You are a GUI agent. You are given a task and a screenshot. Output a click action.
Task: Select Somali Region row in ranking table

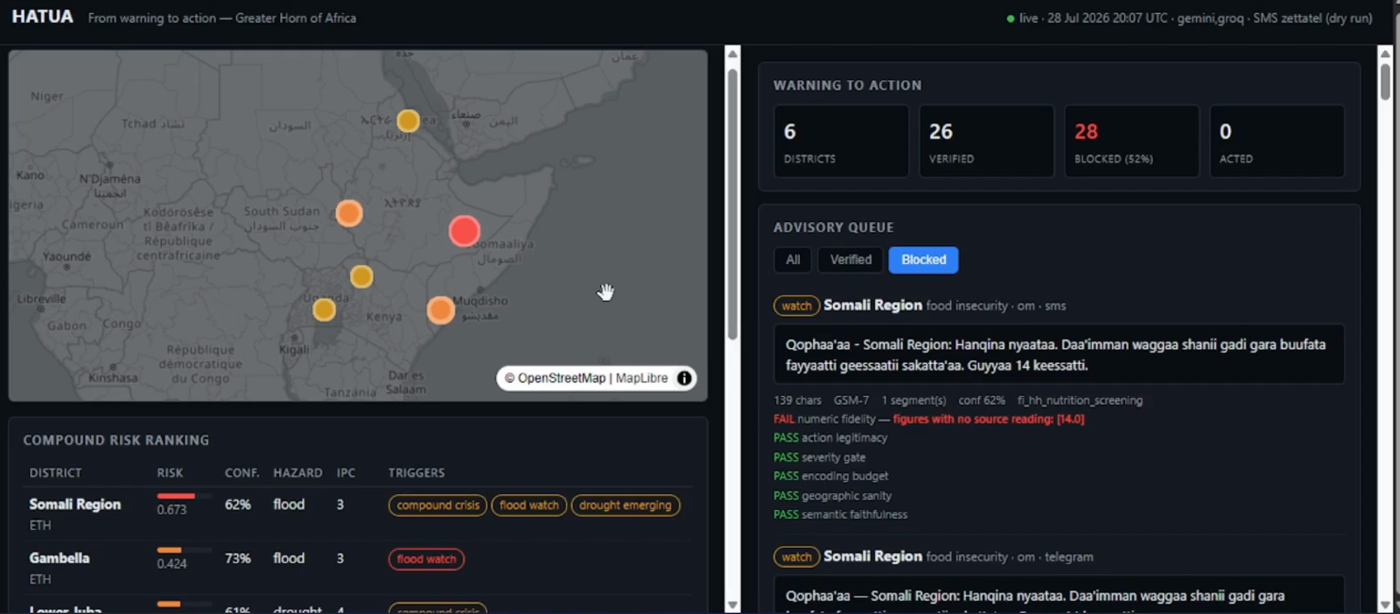coord(358,514)
